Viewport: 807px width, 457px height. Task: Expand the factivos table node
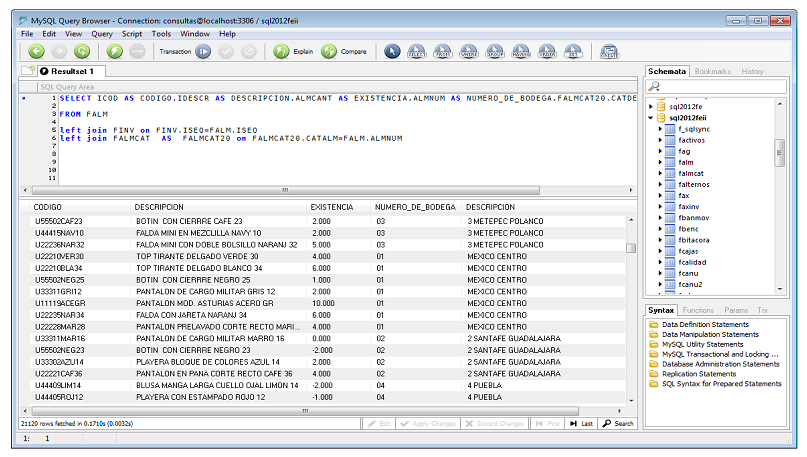pos(660,140)
